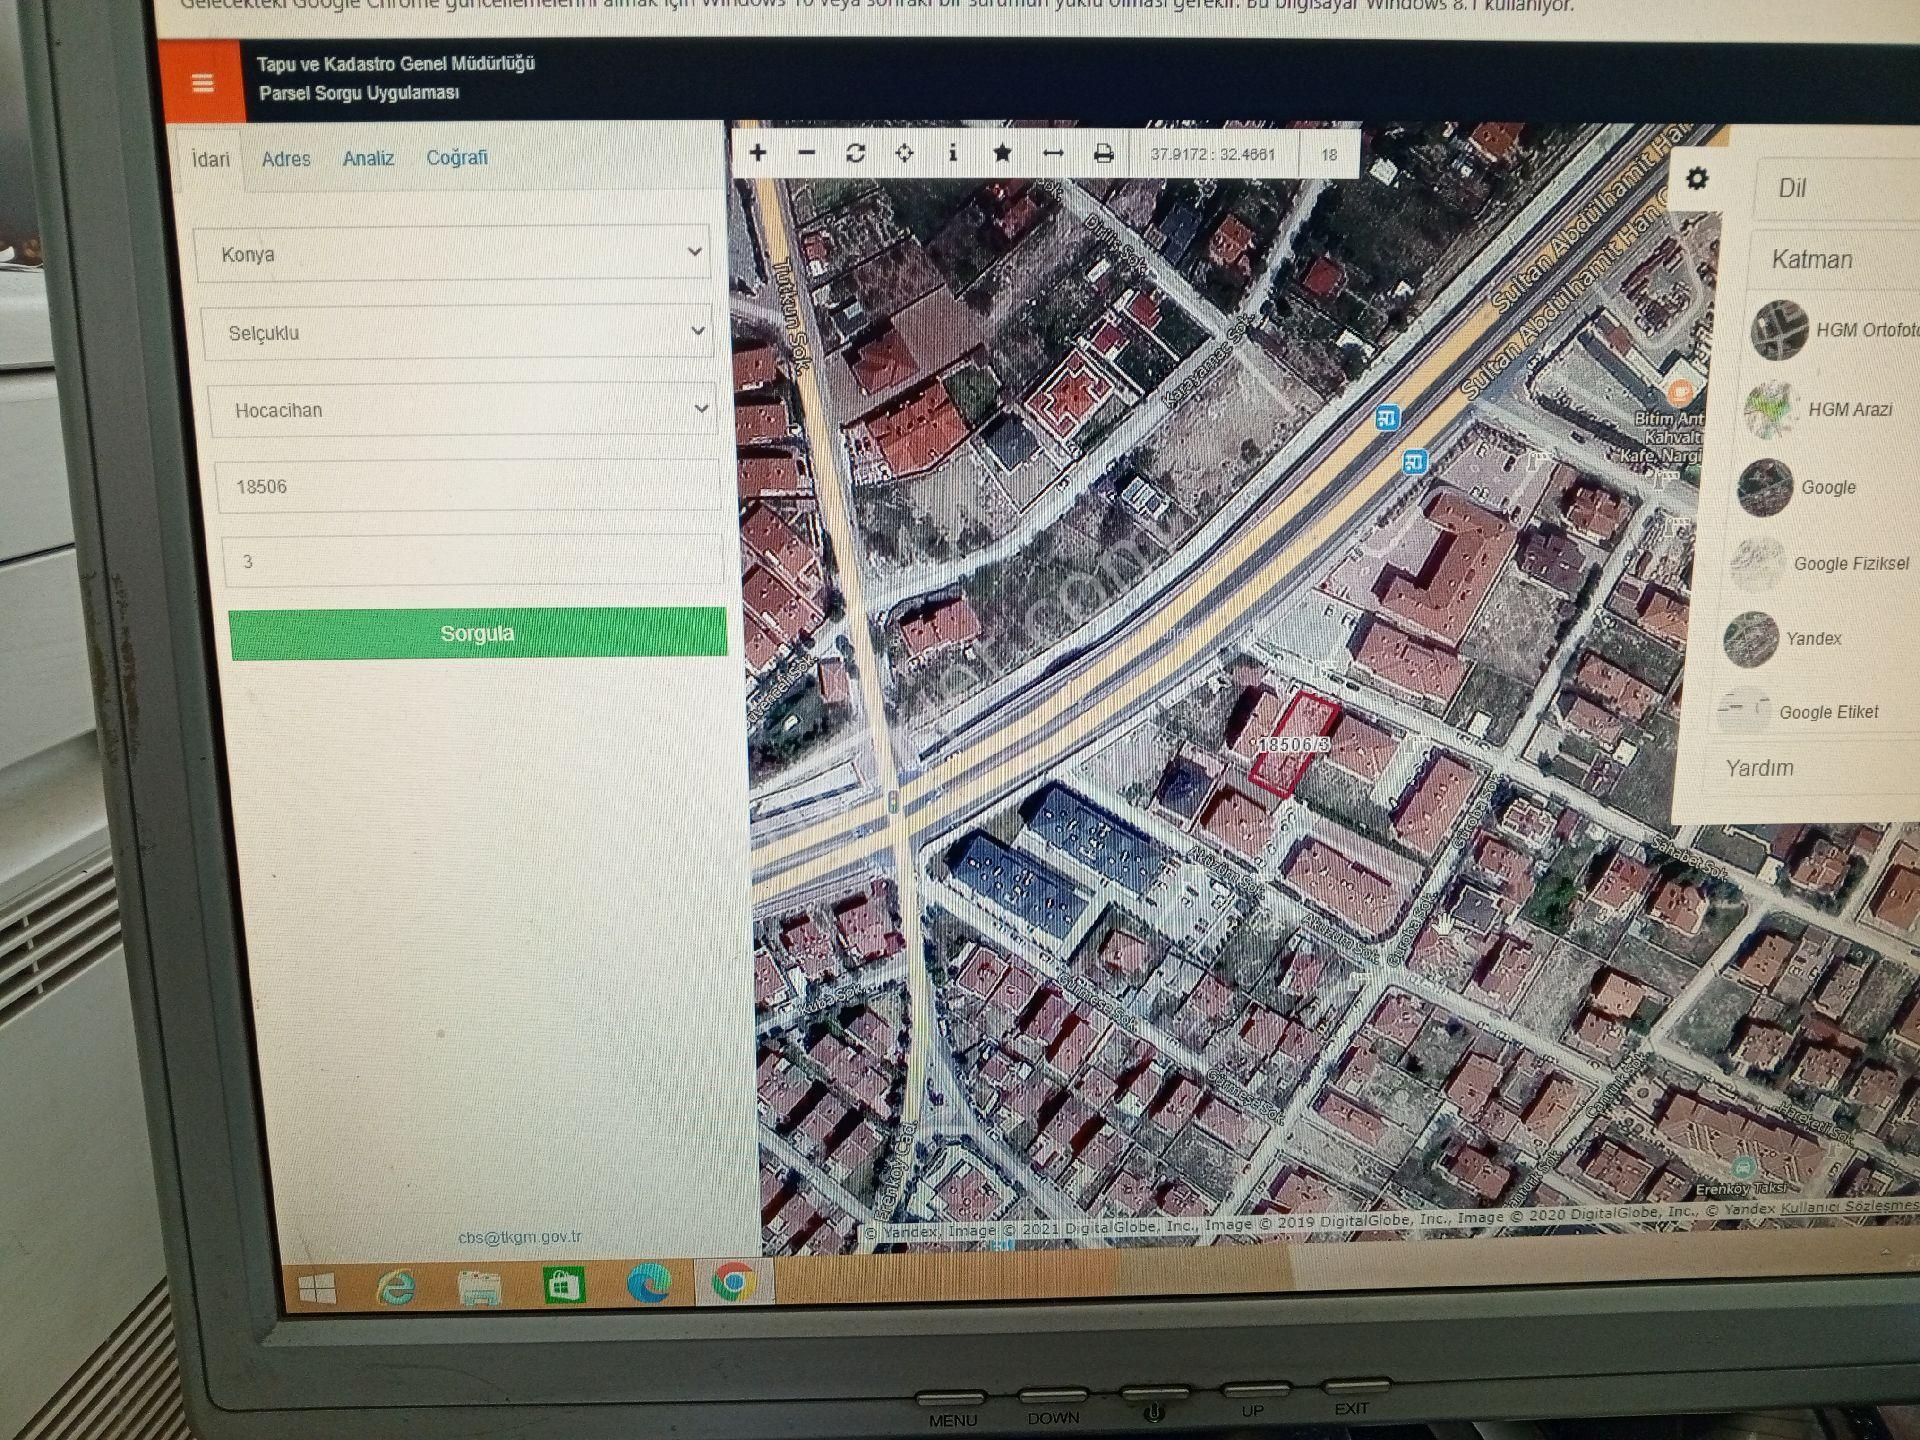Open the Katman layers section
The height and width of the screenshot is (1440, 1920).
click(1835, 259)
